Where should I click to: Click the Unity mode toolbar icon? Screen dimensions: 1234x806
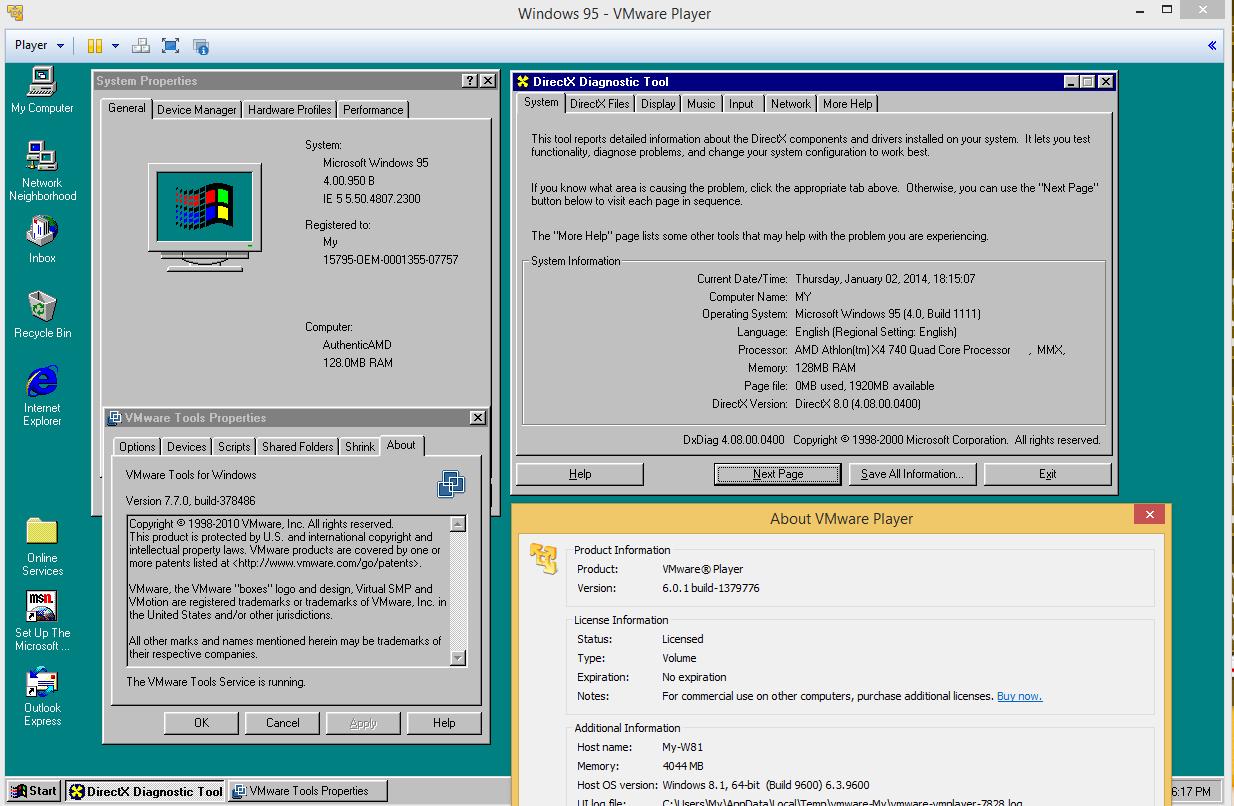(x=201, y=46)
